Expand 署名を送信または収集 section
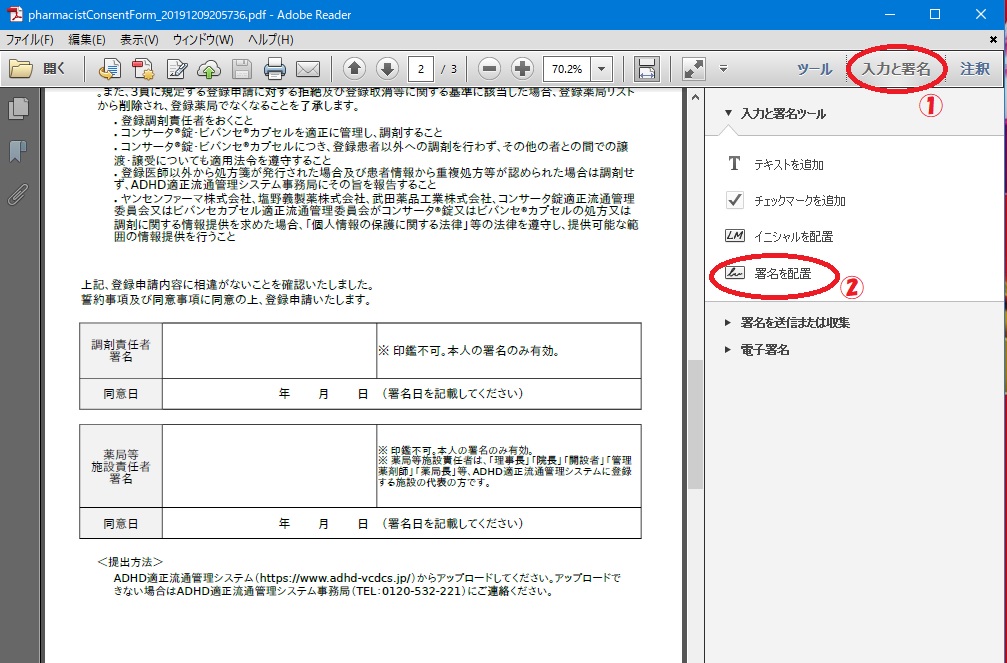The width and height of the screenshot is (1007, 663). 795,323
